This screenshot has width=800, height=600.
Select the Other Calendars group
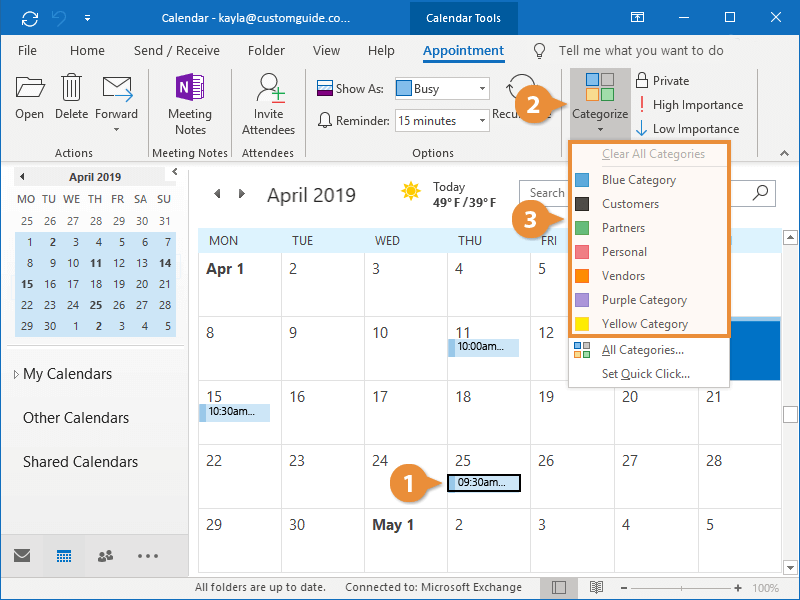tap(76, 418)
